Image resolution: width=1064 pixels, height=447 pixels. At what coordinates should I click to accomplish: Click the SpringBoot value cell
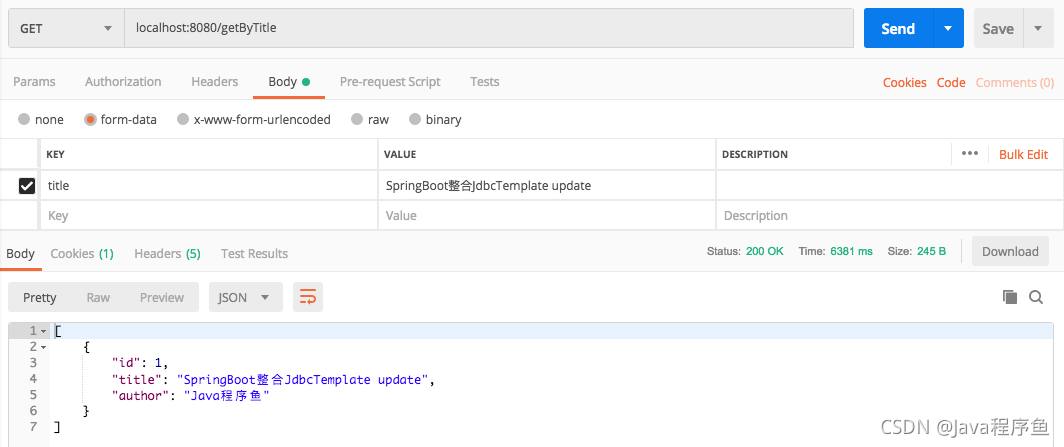(546, 185)
